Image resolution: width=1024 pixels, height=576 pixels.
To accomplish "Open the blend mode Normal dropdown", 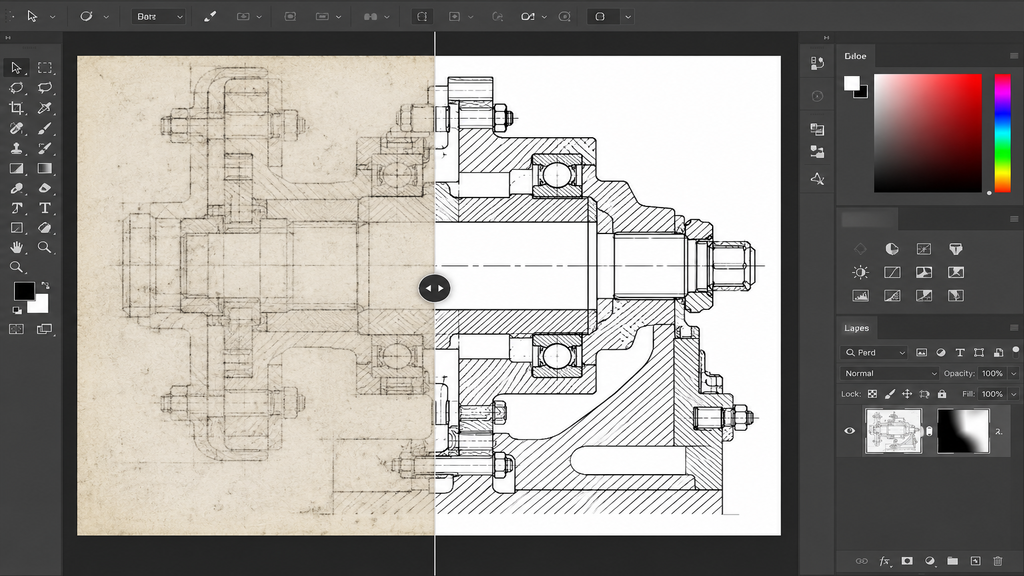I will point(889,374).
